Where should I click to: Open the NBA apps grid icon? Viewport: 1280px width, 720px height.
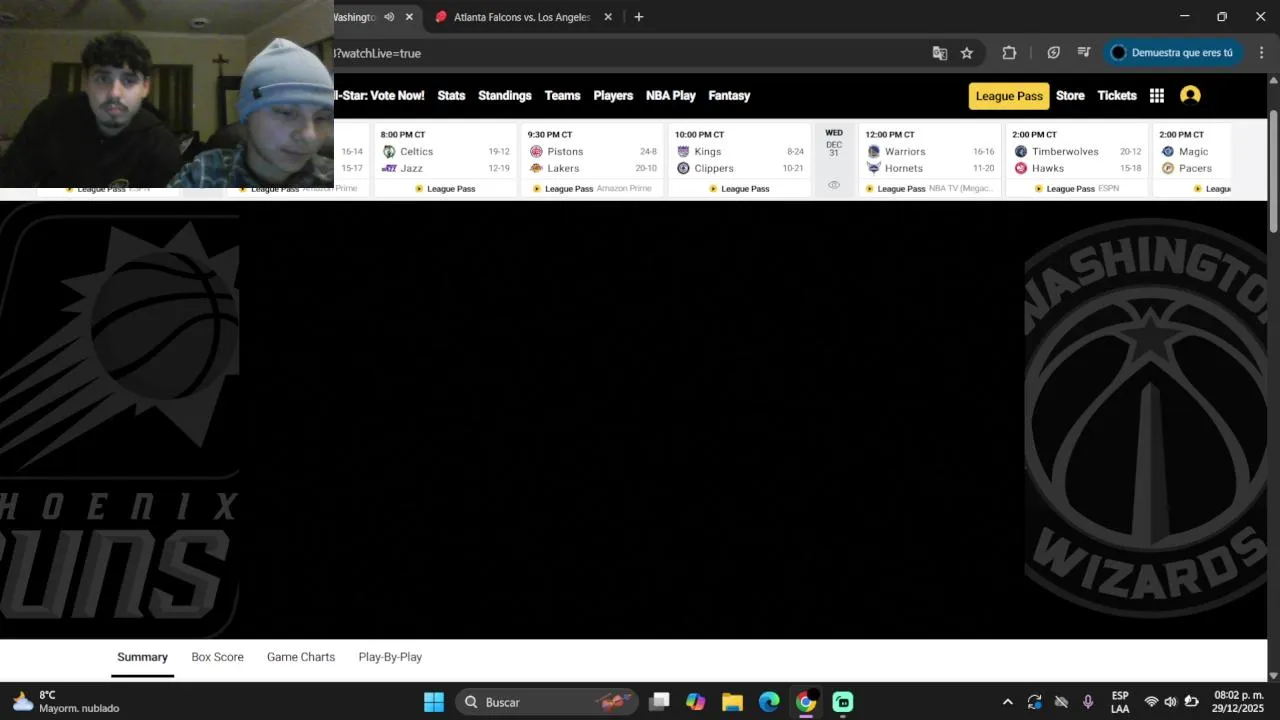(x=1157, y=96)
